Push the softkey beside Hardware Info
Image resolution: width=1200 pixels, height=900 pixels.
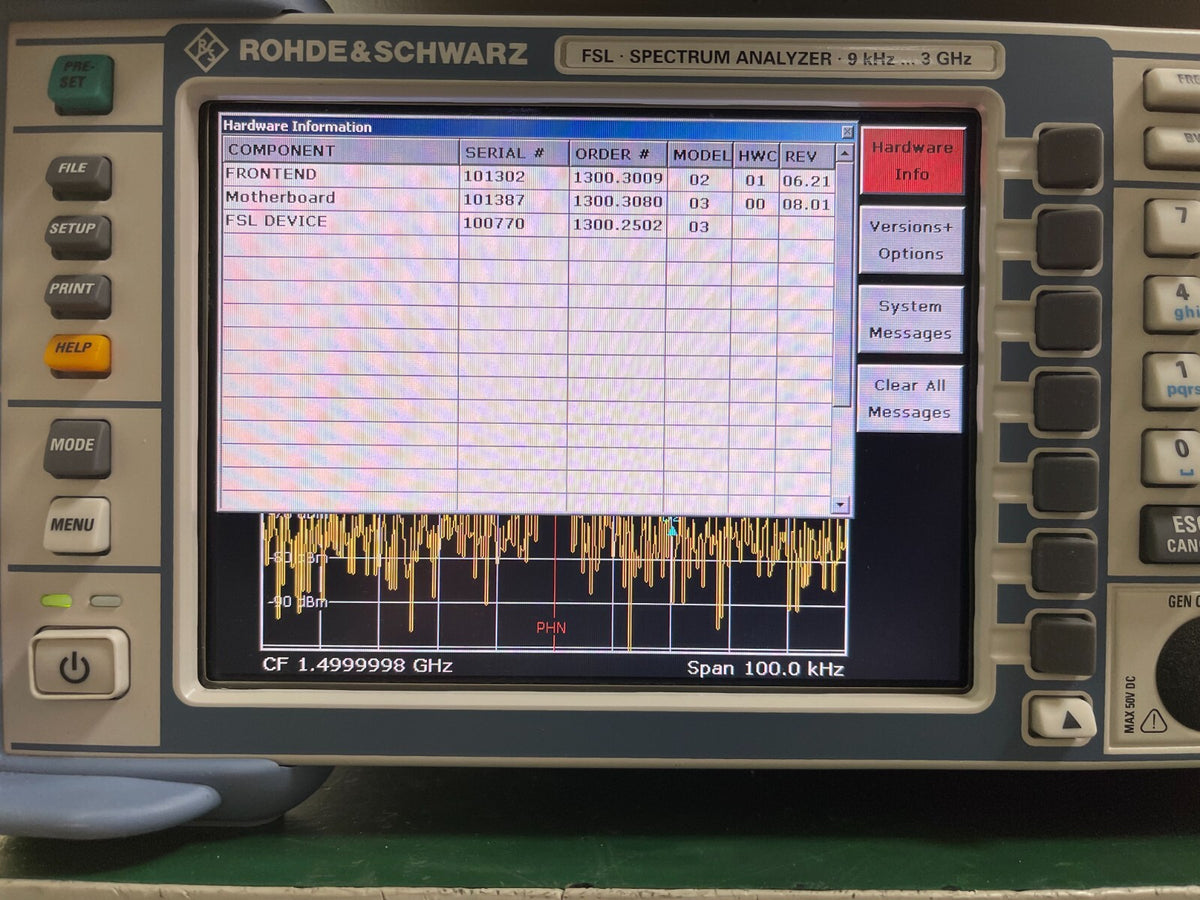1068,157
